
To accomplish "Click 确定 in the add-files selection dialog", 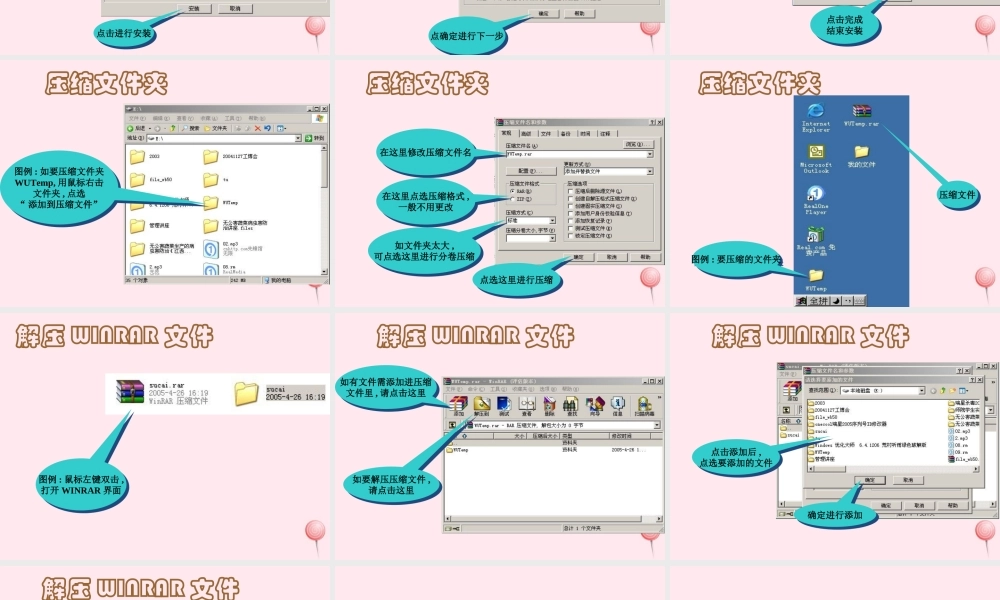I will (x=870, y=480).
